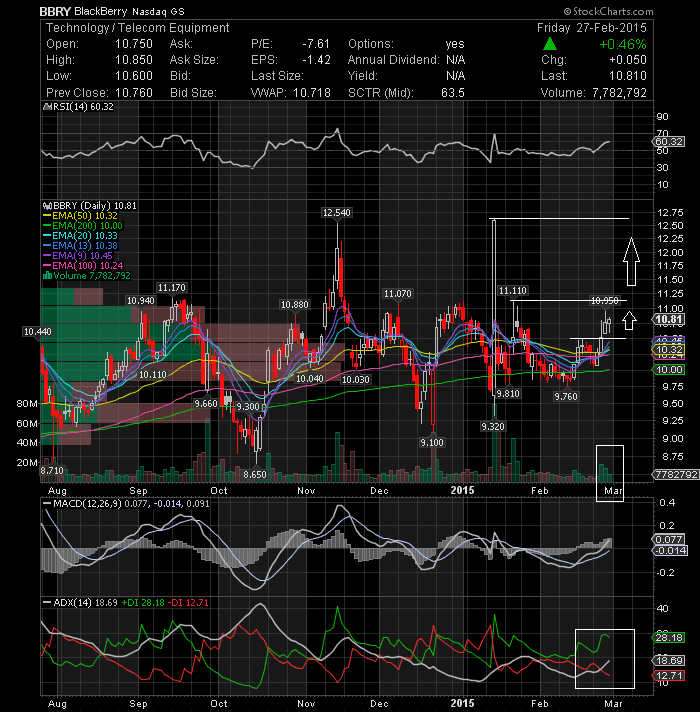Click the green line swatch for EMA(200)
The image size is (700, 712).
(47, 226)
